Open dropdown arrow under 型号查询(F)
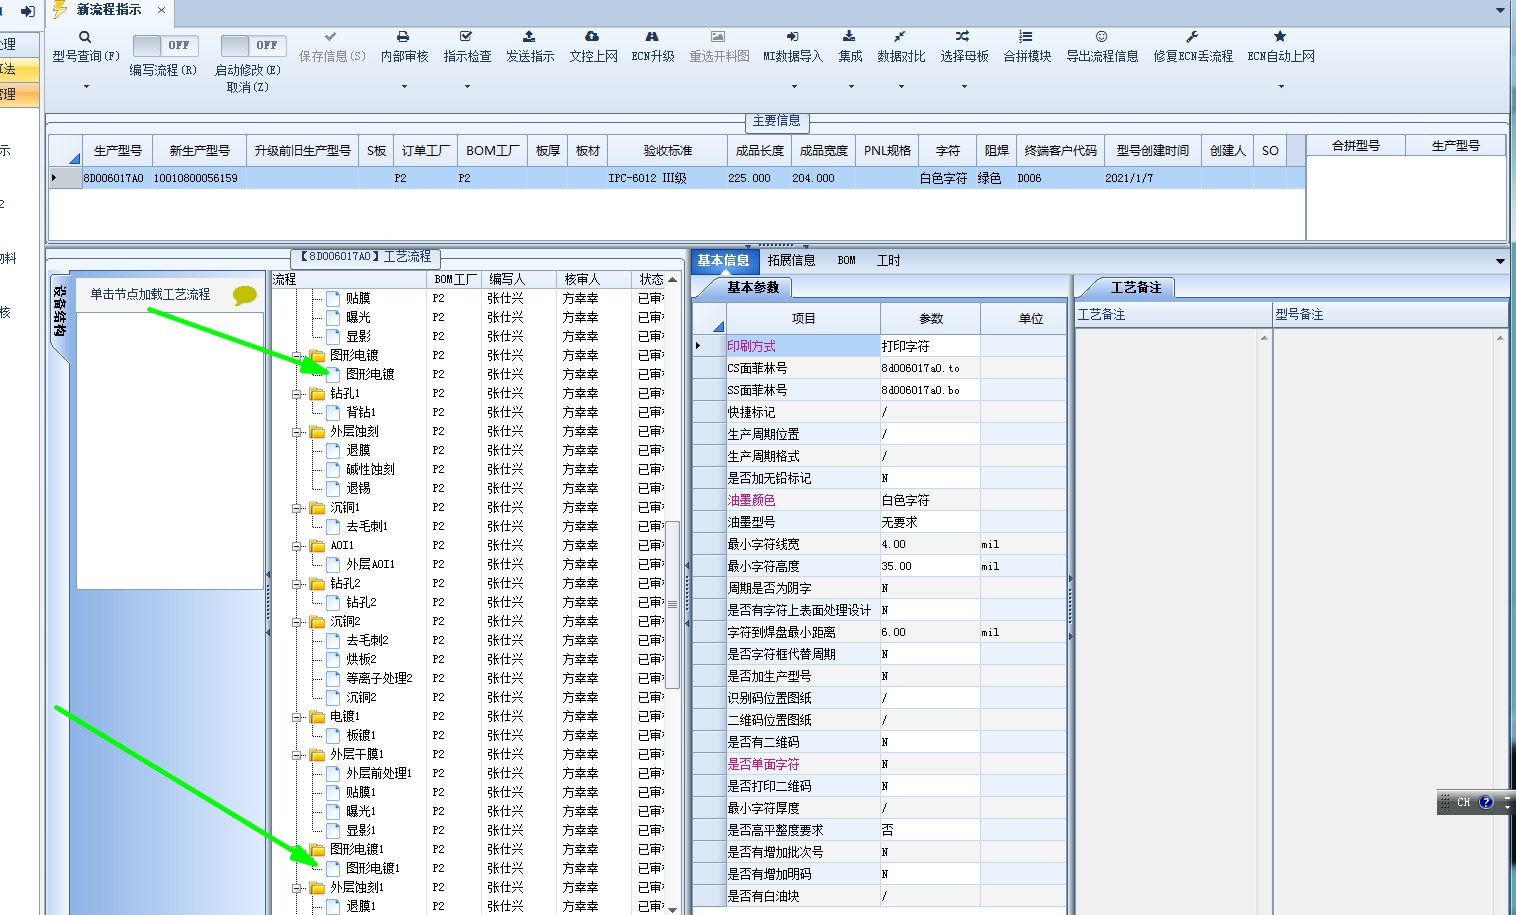This screenshot has height=915, width=1516. (86, 87)
